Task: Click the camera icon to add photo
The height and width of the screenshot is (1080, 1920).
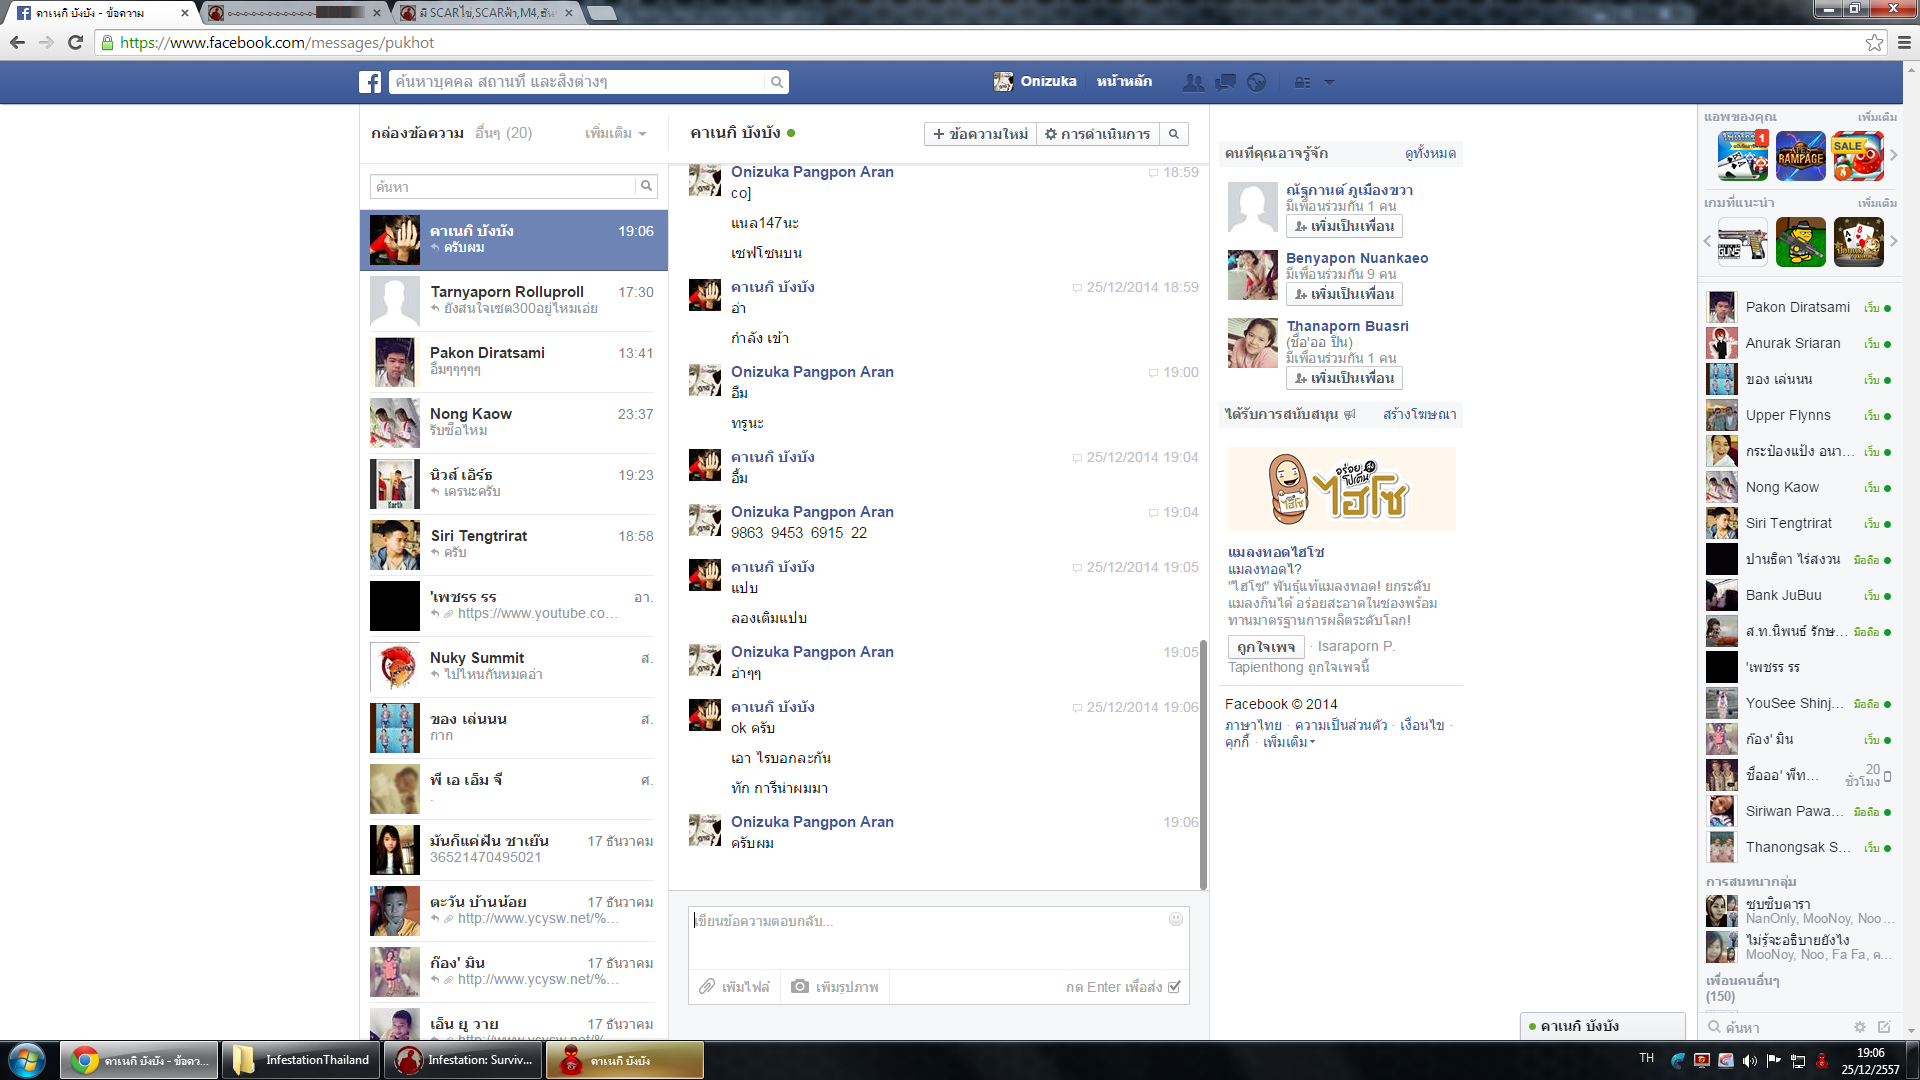Action: (x=800, y=987)
